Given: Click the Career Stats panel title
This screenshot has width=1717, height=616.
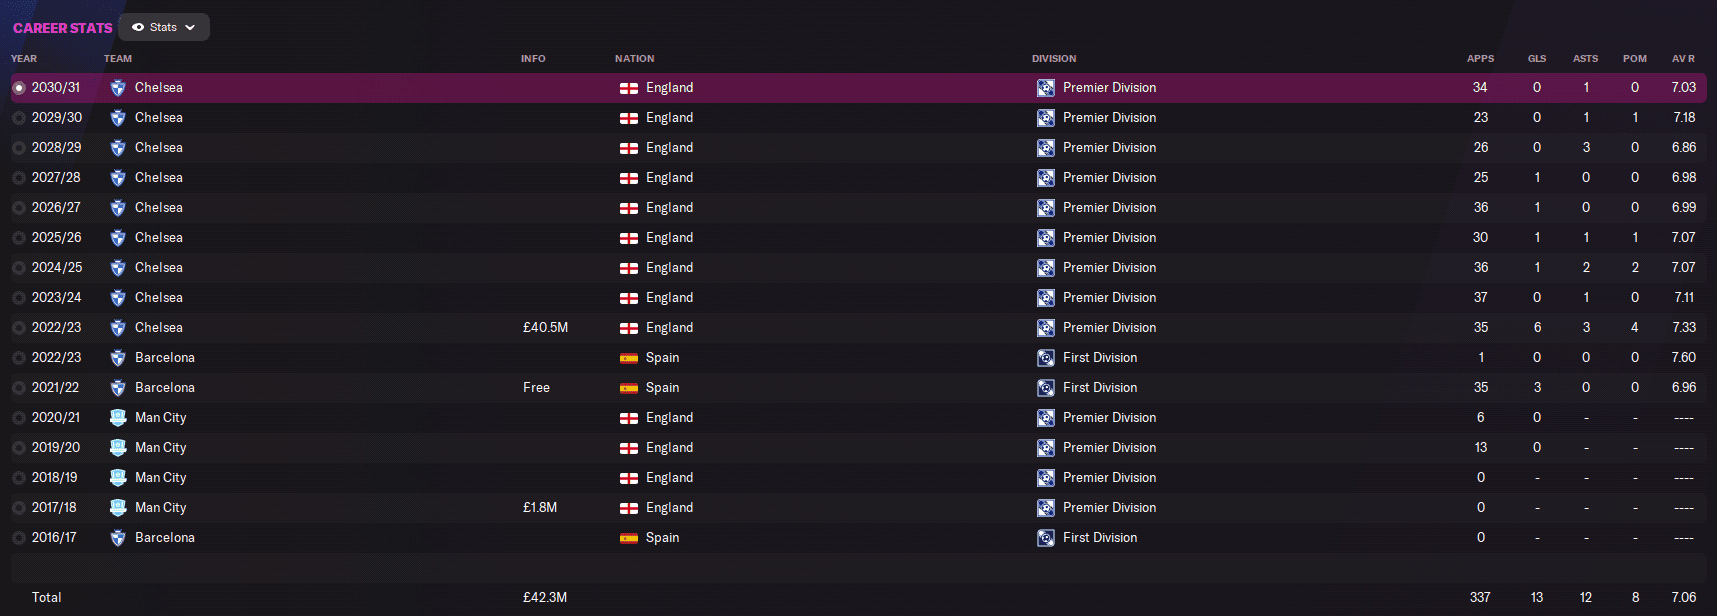Looking at the screenshot, I should pyautogui.click(x=62, y=28).
